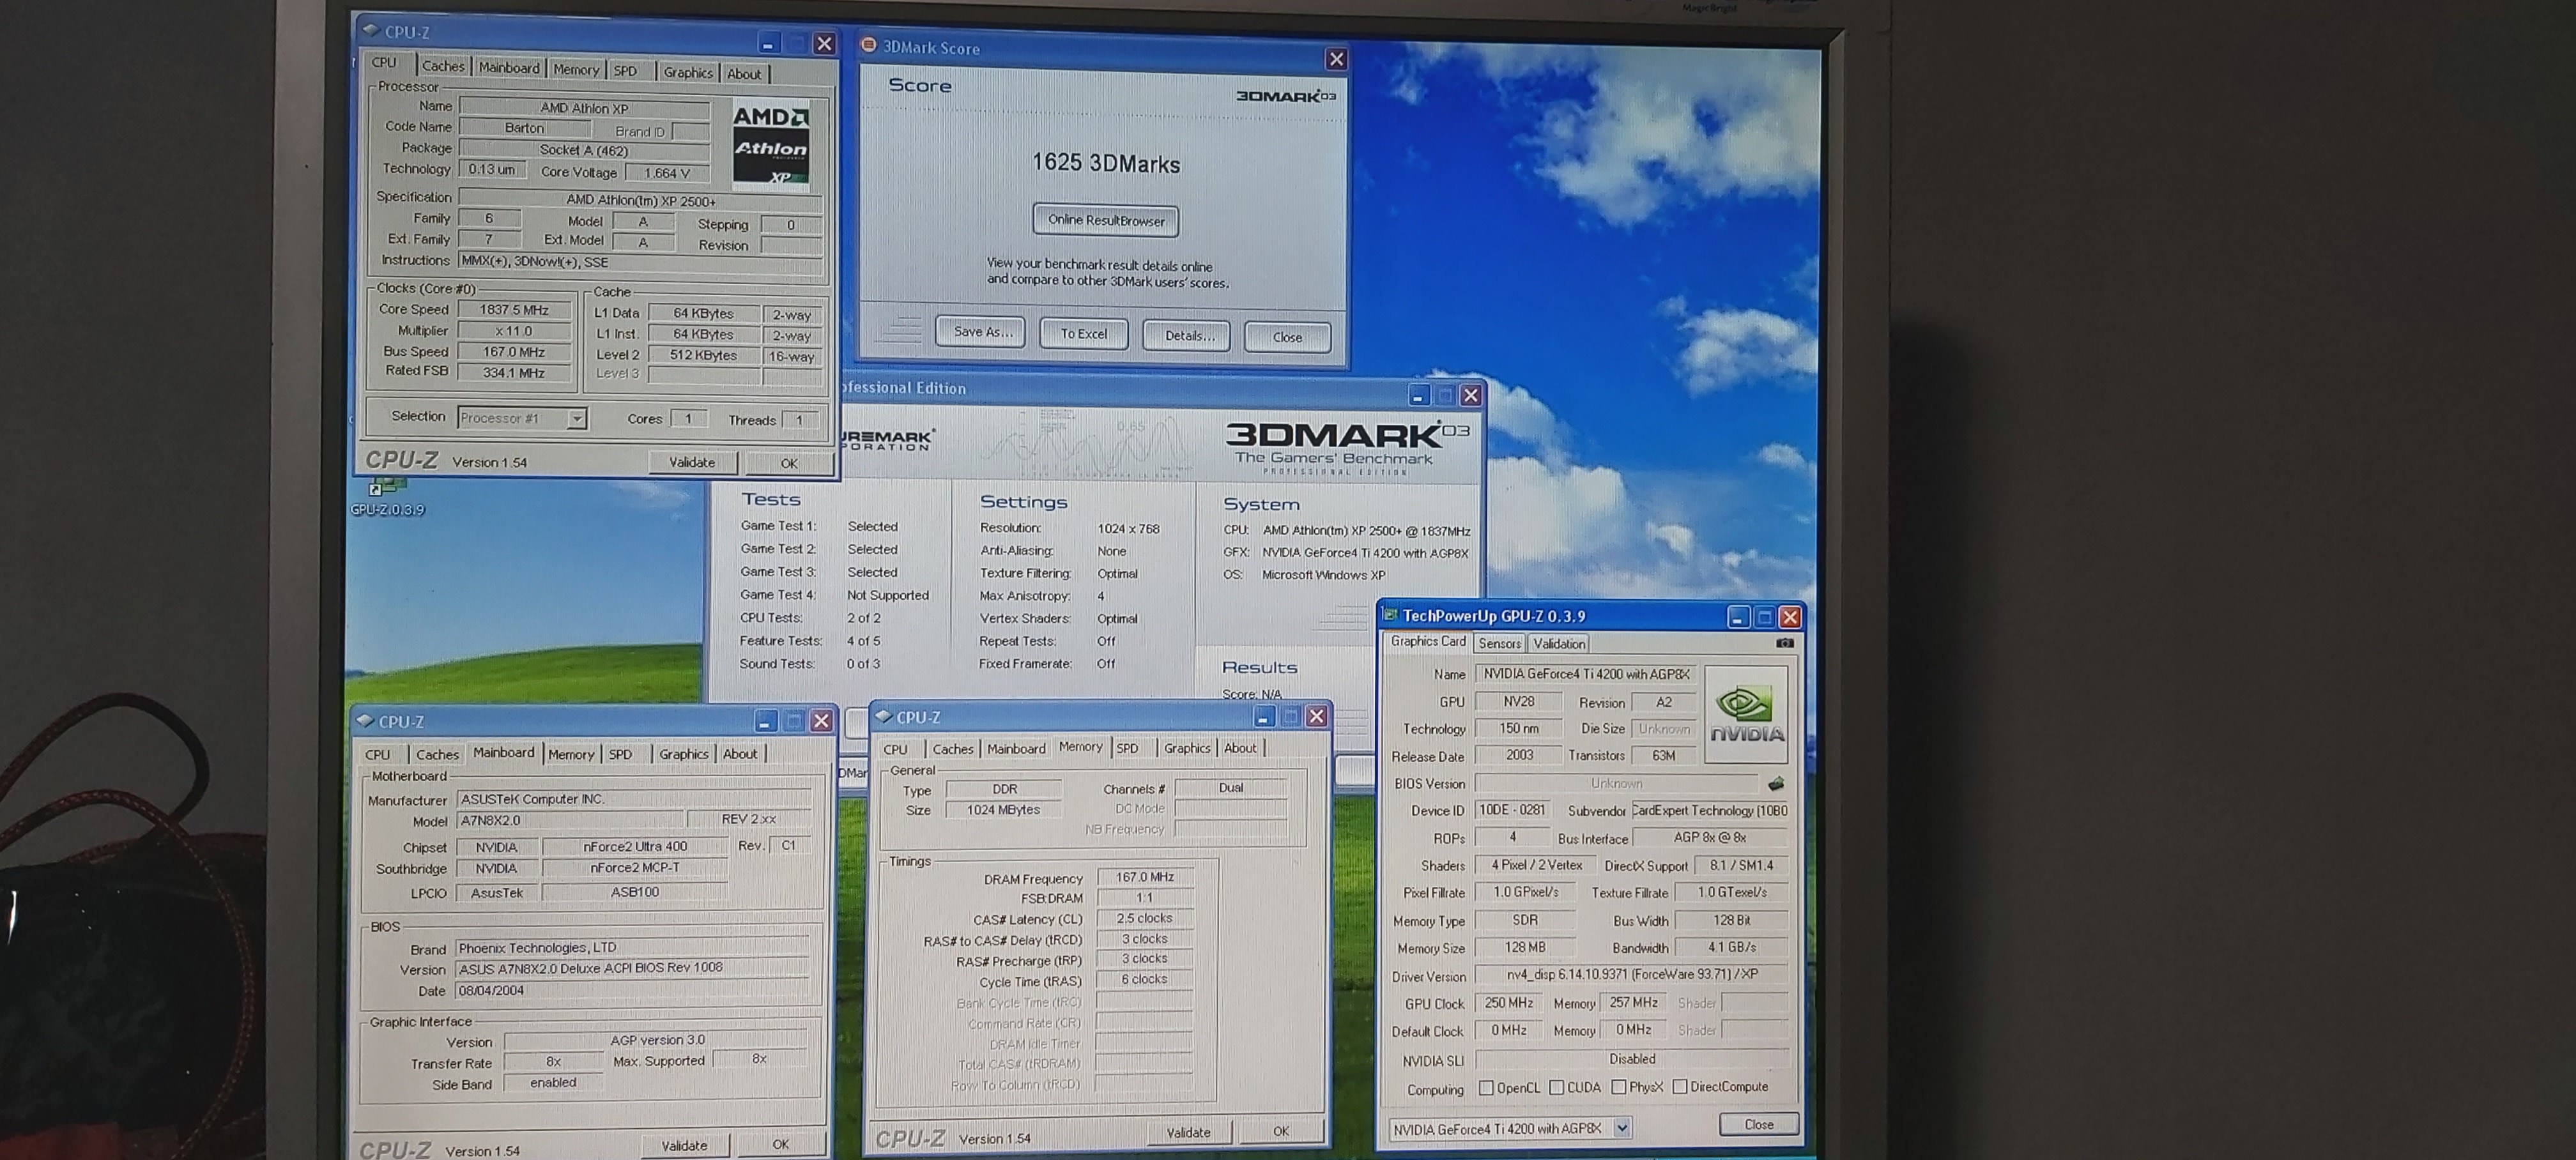This screenshot has height=1160, width=2576.
Task: Open CPU tab in Memory CPU-Z window
Action: 895,749
